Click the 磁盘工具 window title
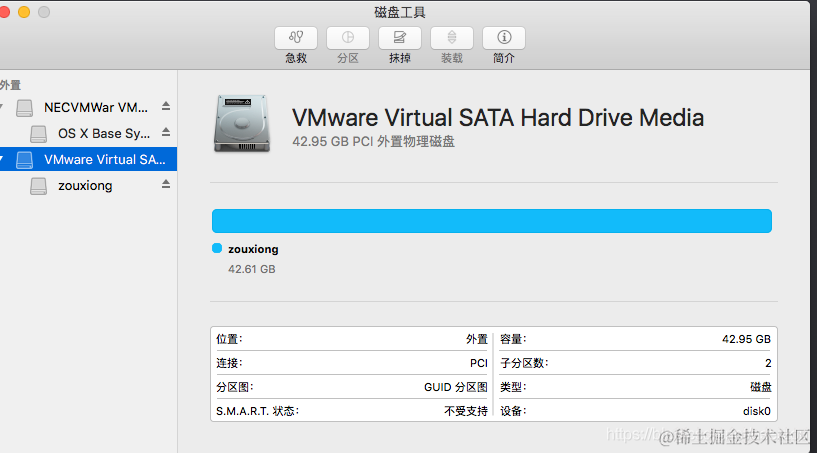 pos(400,12)
